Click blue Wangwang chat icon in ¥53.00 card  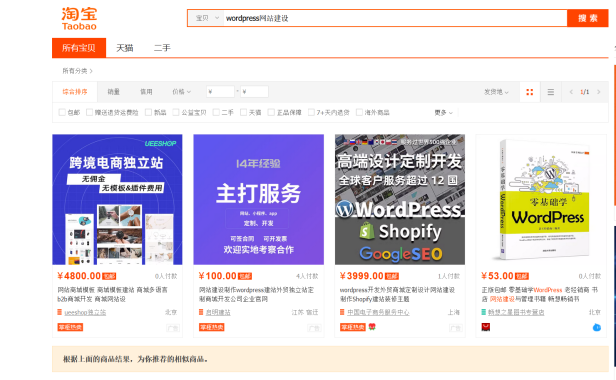[x=597, y=327]
